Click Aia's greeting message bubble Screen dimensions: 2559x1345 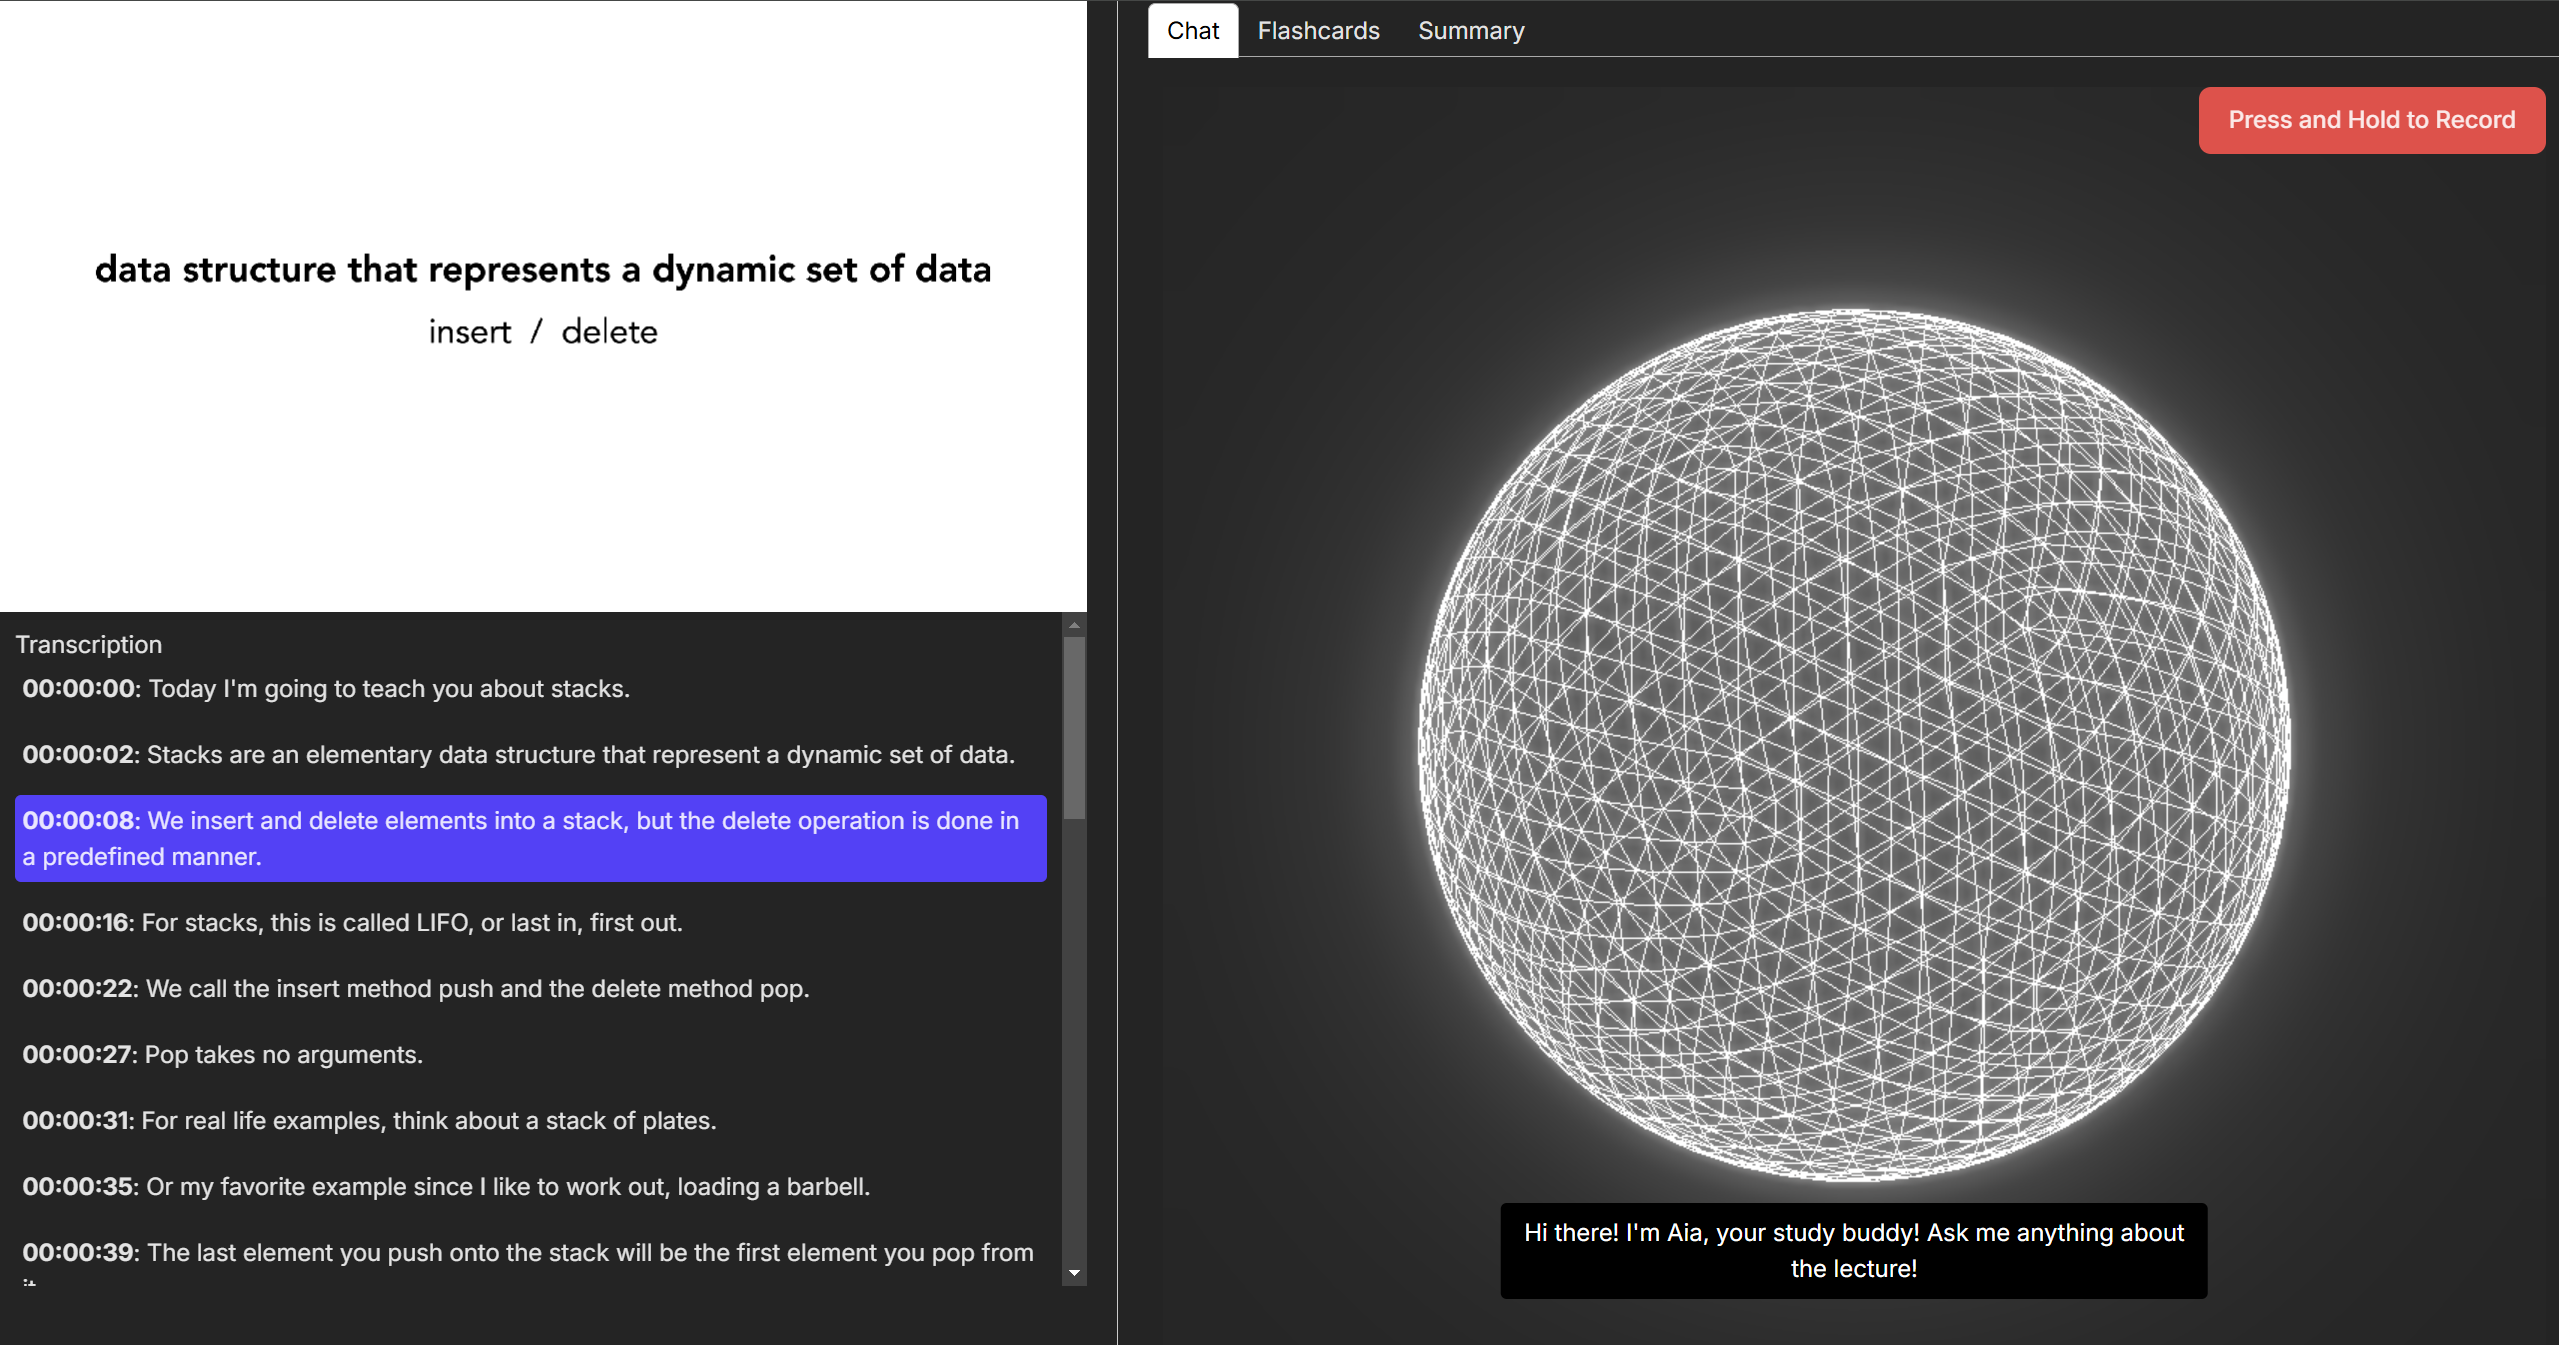coord(1853,1250)
